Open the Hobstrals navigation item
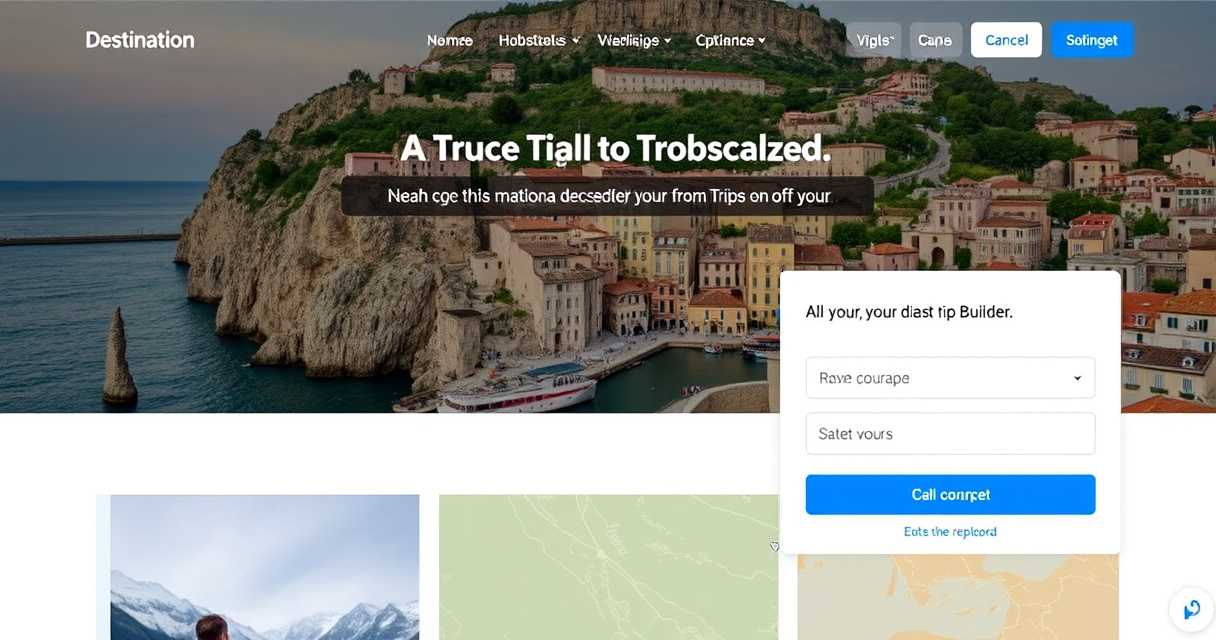 [x=532, y=40]
